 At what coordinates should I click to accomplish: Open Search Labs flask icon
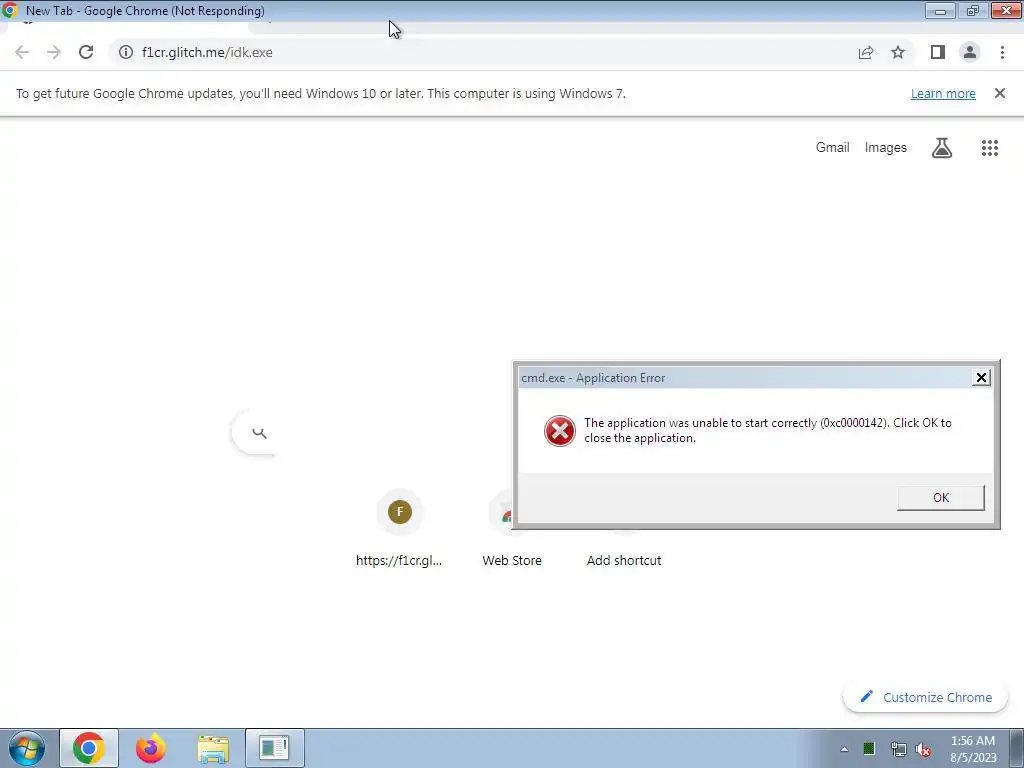tap(942, 148)
